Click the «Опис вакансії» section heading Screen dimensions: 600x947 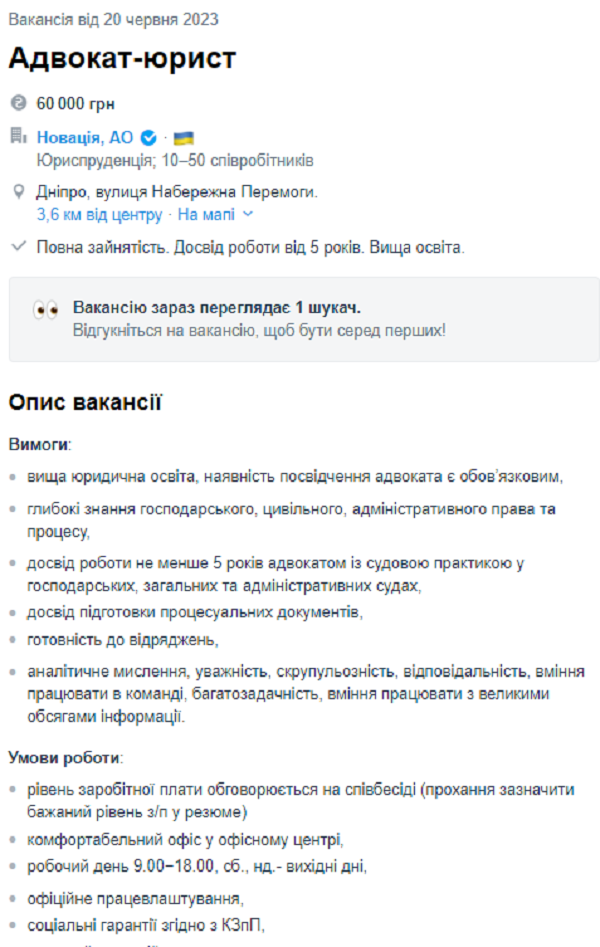click(x=85, y=403)
